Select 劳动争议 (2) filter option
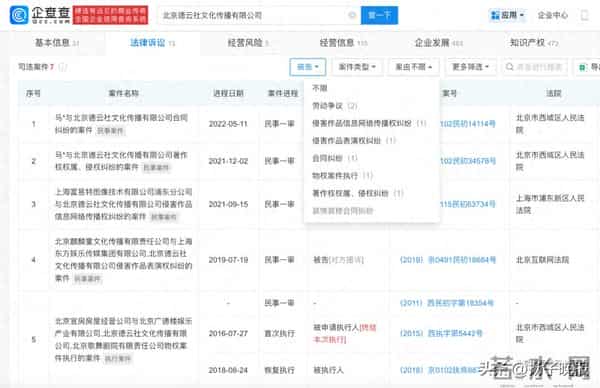The width and height of the screenshot is (600, 388). [334, 106]
